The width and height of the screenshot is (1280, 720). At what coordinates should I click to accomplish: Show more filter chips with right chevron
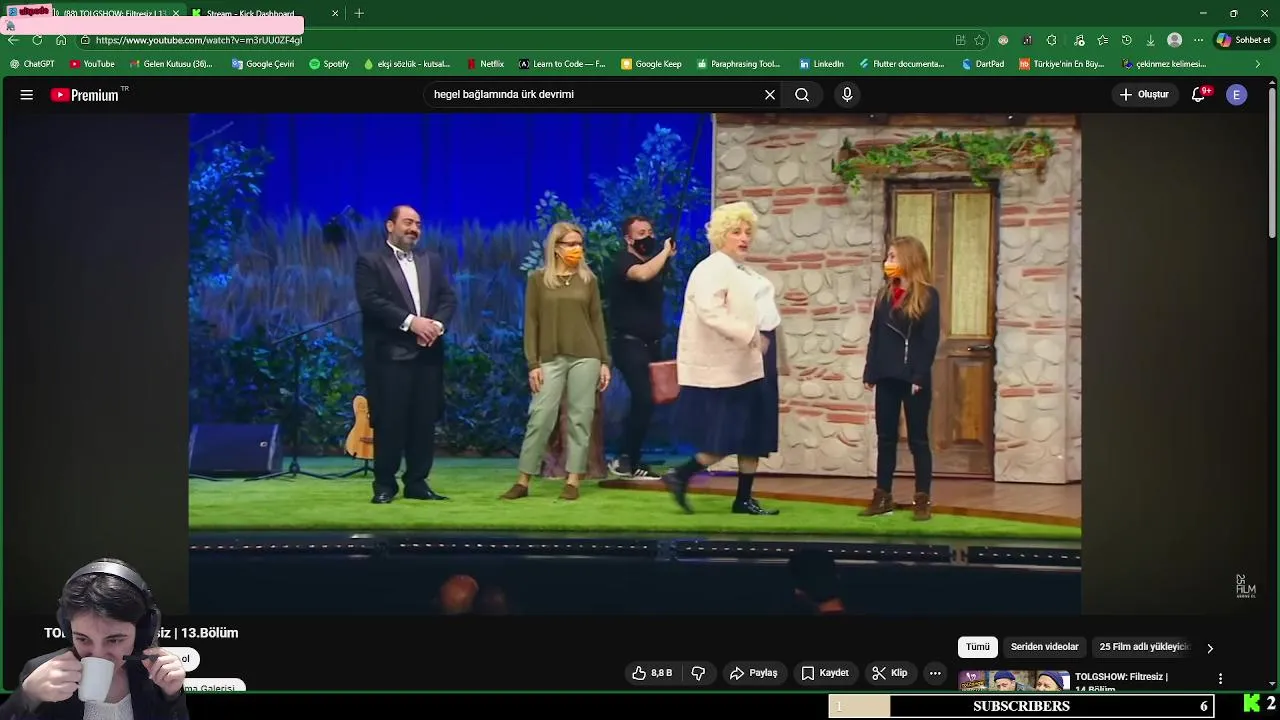pos(1210,648)
